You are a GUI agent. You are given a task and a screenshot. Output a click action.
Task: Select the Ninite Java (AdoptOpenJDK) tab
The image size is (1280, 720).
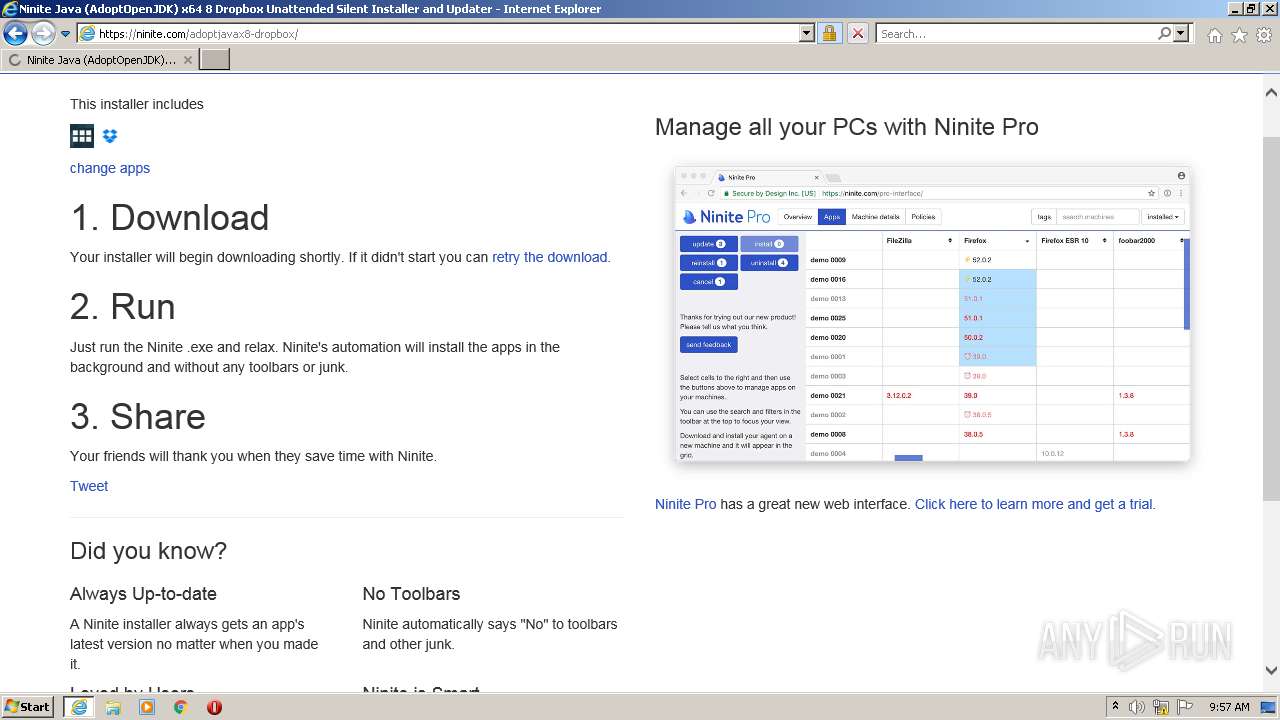(99, 60)
